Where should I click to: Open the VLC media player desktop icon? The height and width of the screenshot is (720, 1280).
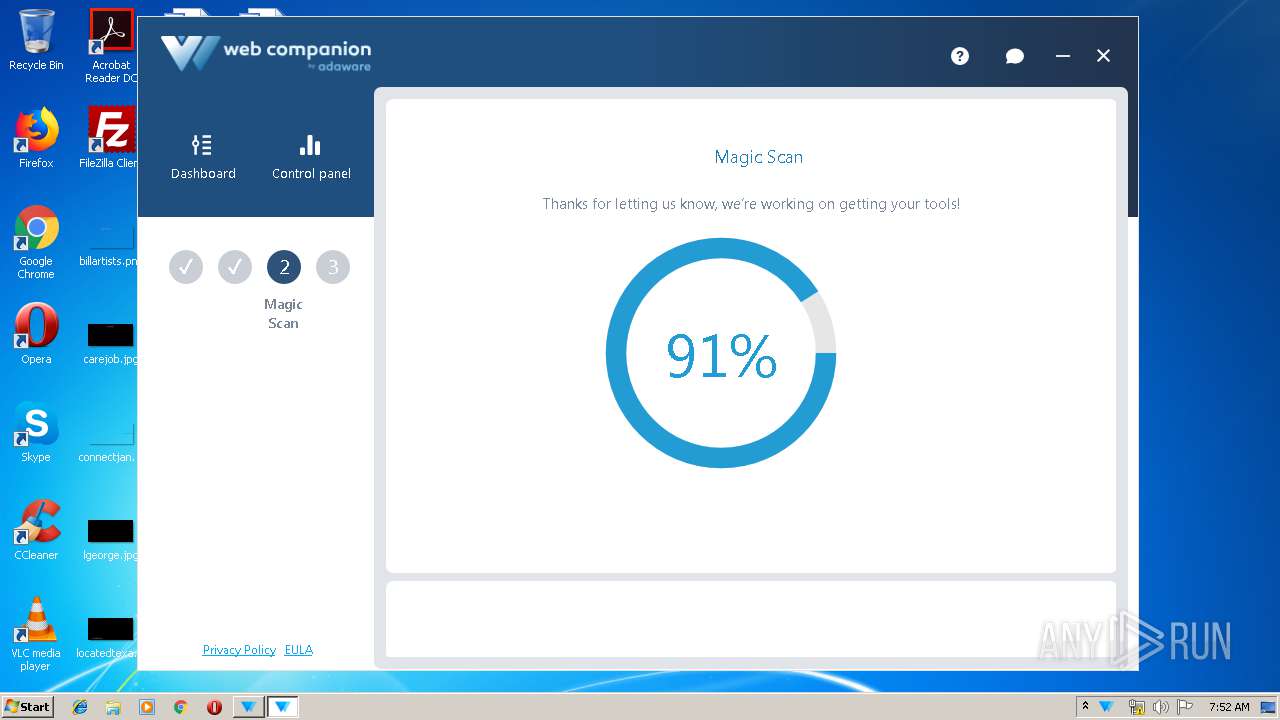[36, 634]
